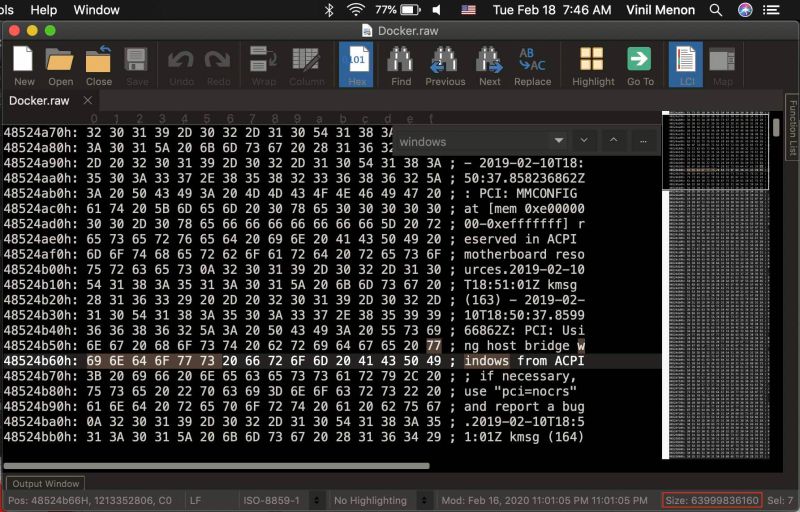This screenshot has width=800, height=512.
Task: Click the Sel: status entry
Action: 781,501
